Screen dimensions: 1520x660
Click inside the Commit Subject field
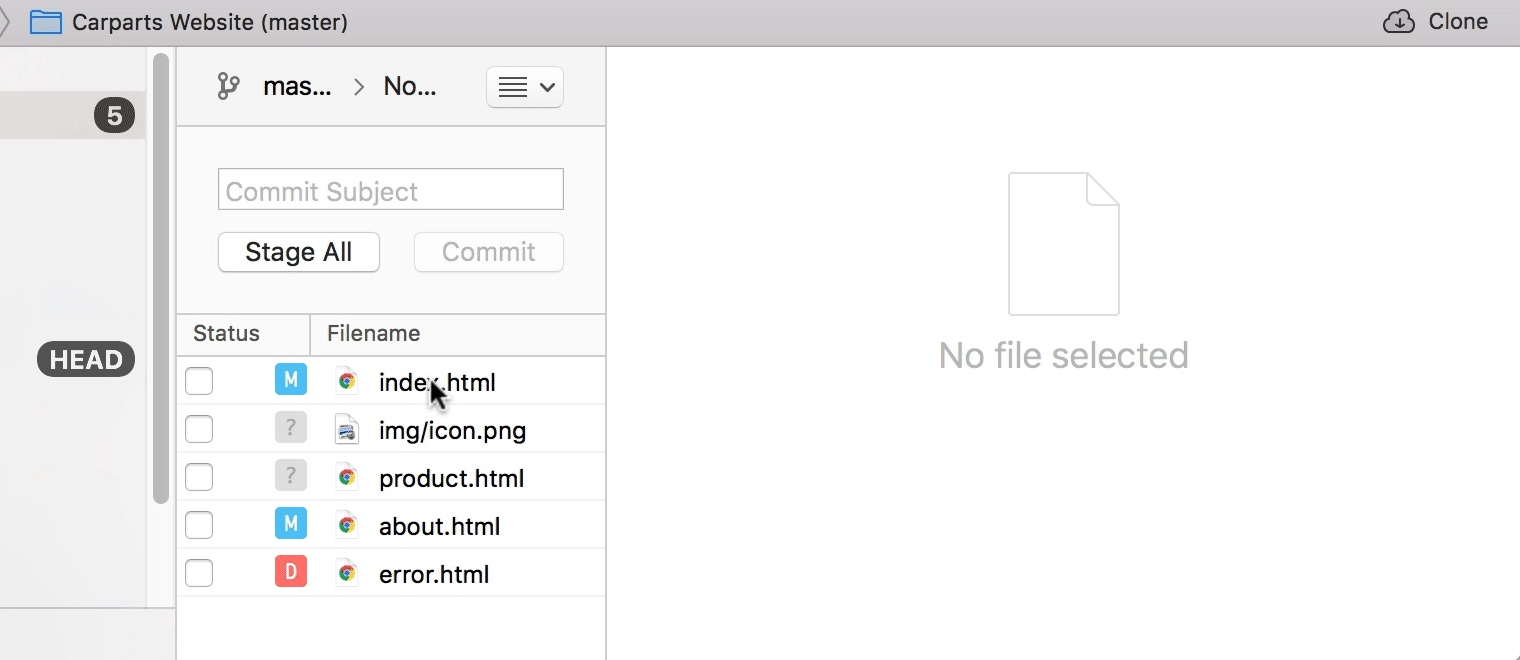click(390, 189)
